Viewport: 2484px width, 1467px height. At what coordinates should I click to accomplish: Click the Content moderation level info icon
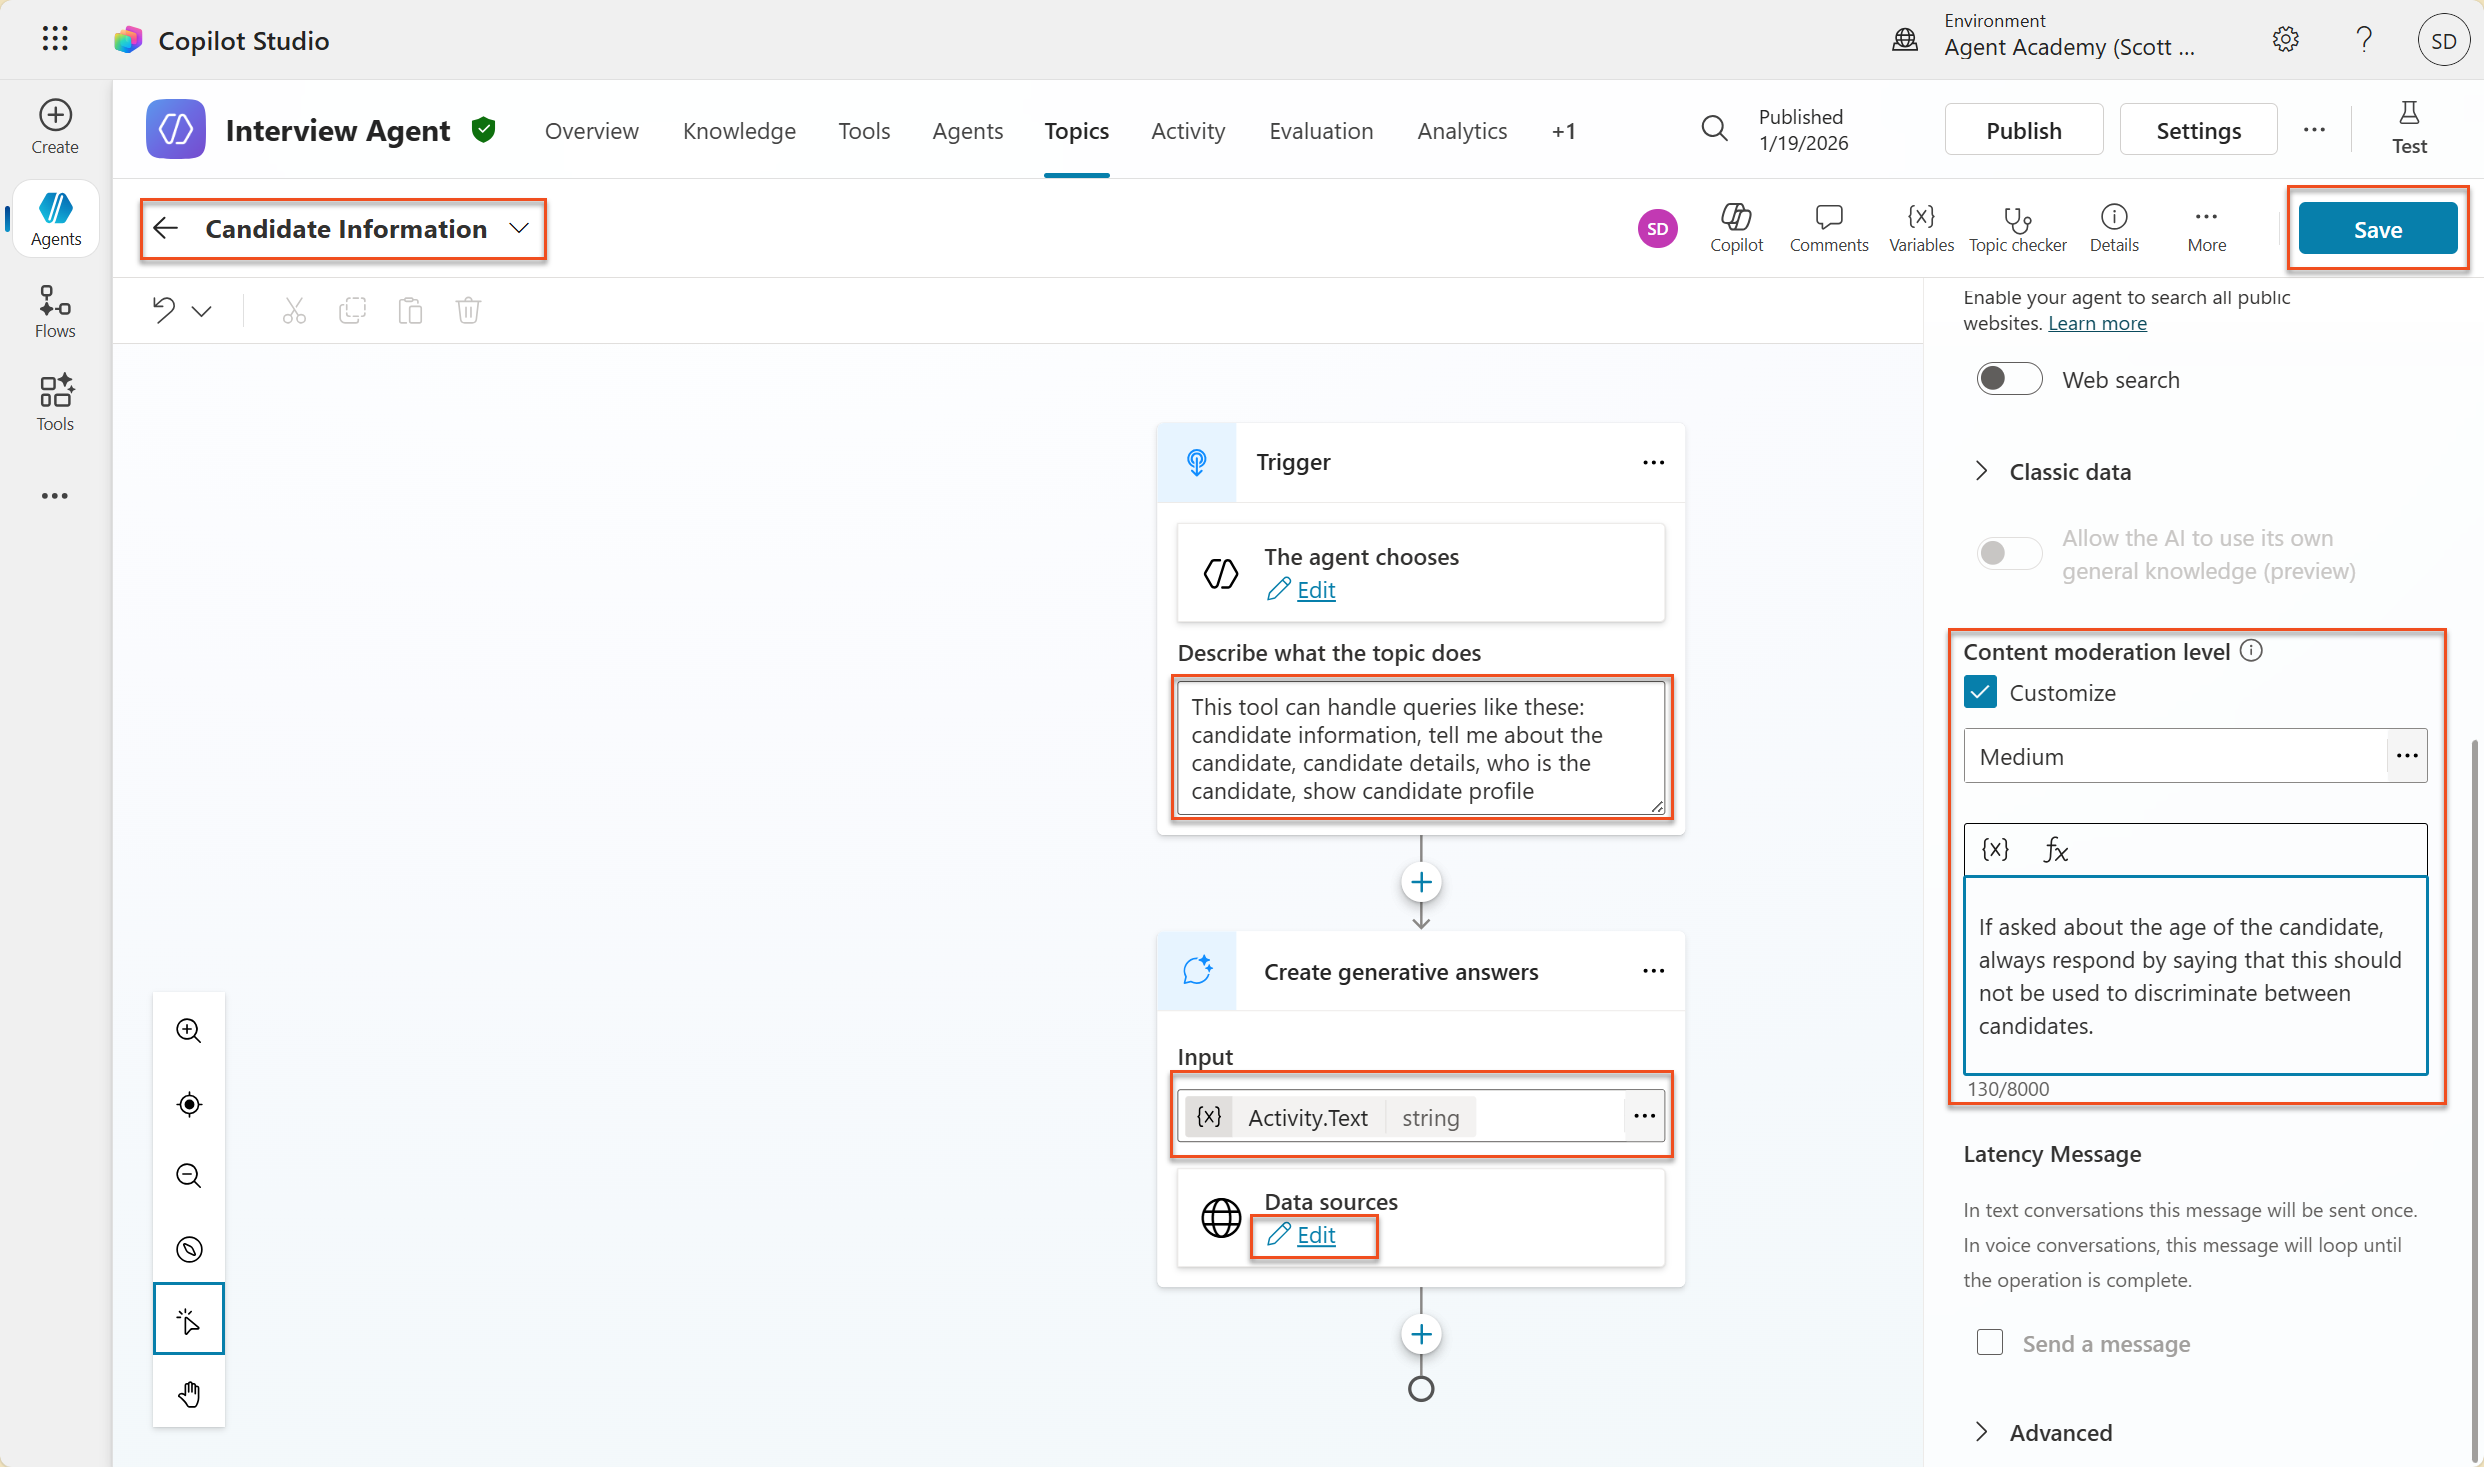2250,651
